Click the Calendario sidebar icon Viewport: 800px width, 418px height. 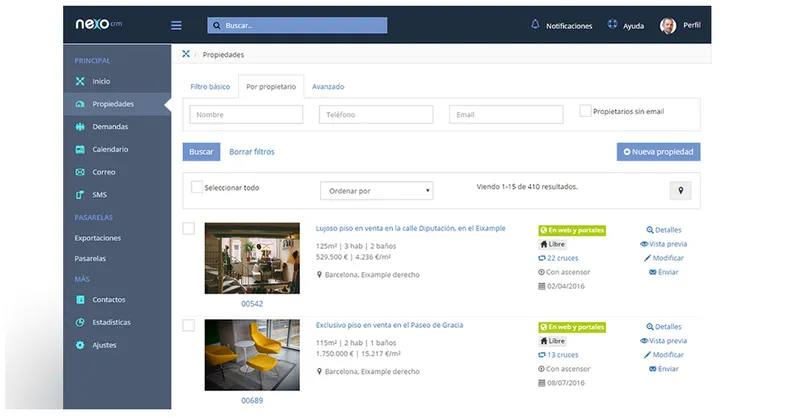coord(80,150)
